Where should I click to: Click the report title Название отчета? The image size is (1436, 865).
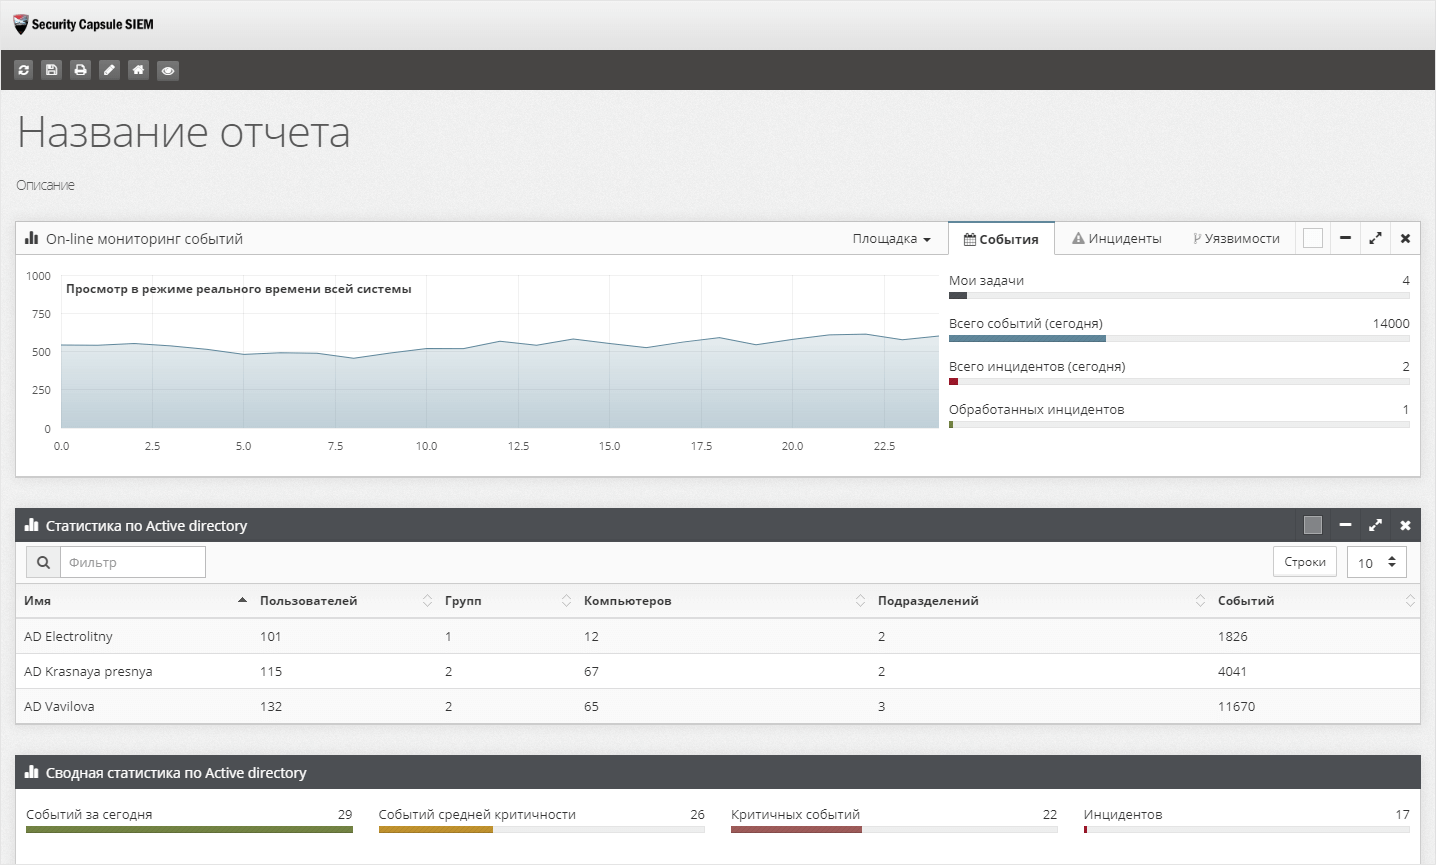(184, 133)
